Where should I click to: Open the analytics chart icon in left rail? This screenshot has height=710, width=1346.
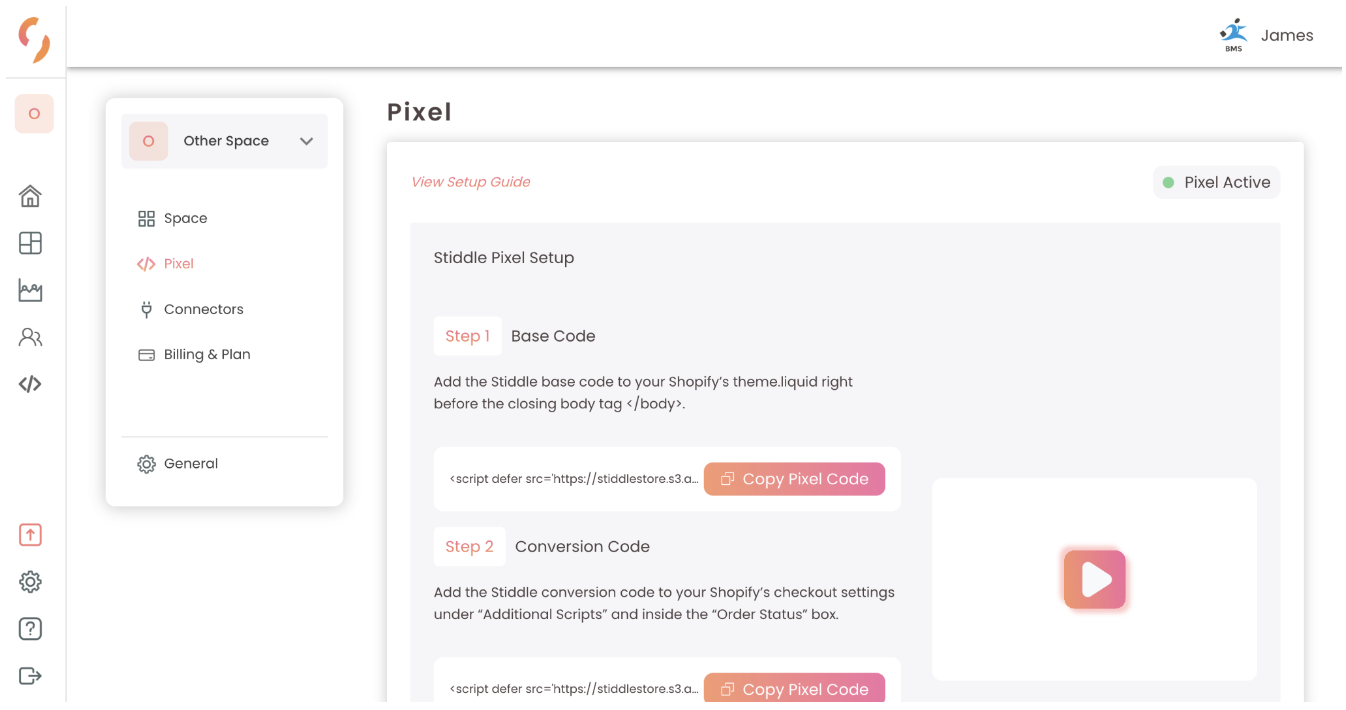pyautogui.click(x=31, y=291)
